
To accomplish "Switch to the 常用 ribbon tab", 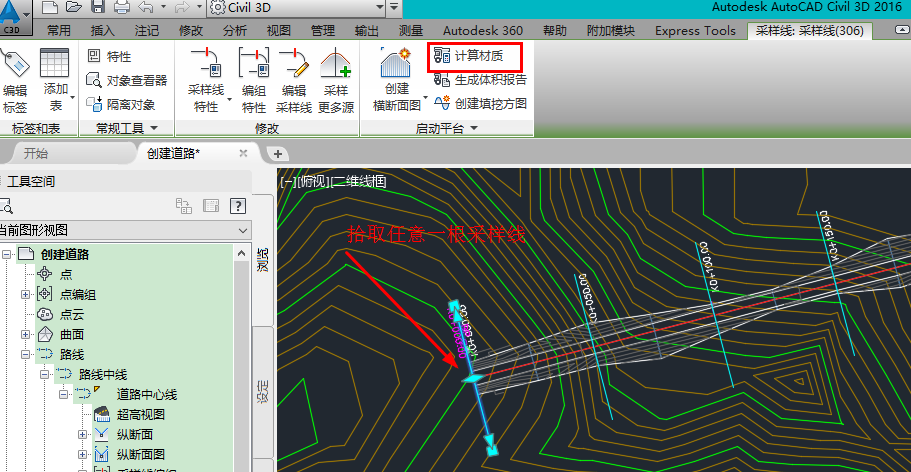I will [59, 31].
